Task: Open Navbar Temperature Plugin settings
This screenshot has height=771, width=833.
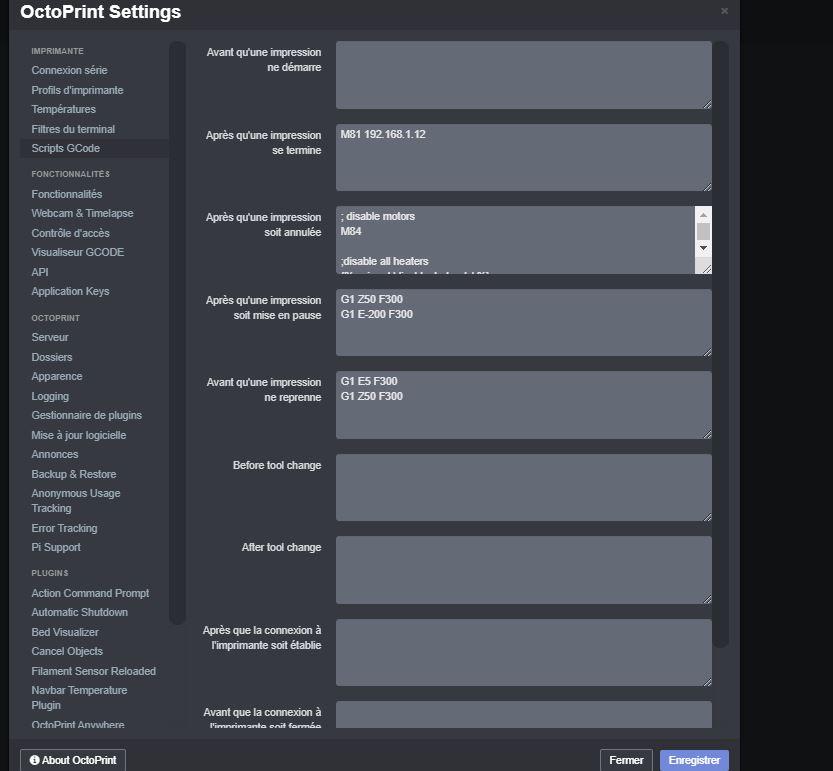Action: [x=79, y=698]
